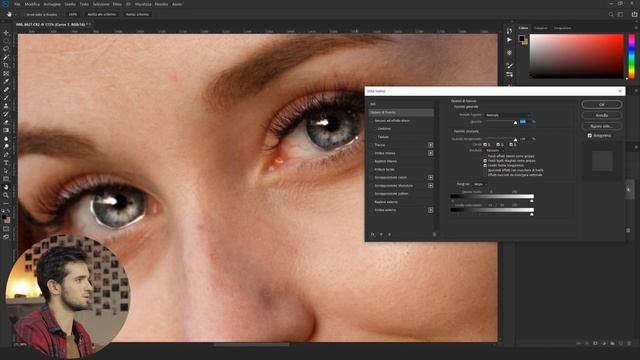Move effect down arrow in dialog
This screenshot has height=360, width=640.
[389, 234]
